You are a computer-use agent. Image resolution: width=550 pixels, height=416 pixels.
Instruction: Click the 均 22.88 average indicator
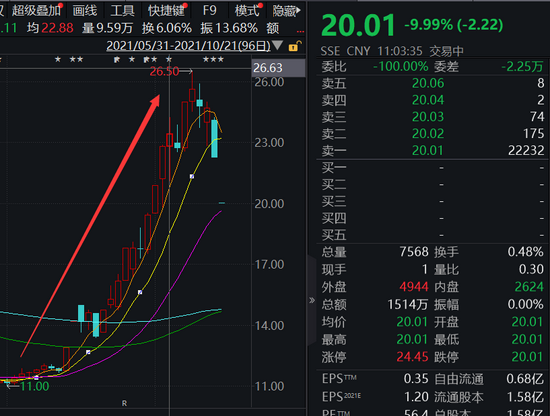click(x=50, y=28)
